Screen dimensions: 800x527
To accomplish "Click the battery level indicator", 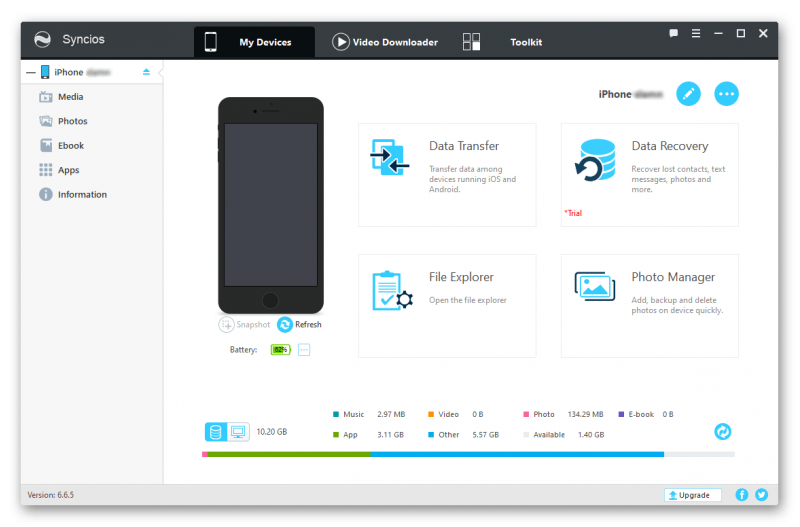I will point(280,349).
